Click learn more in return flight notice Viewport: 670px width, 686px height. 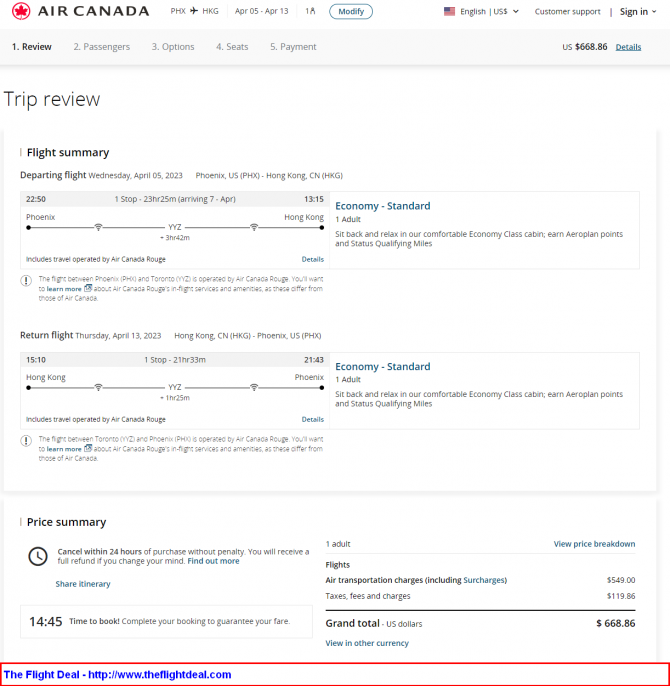pos(64,449)
